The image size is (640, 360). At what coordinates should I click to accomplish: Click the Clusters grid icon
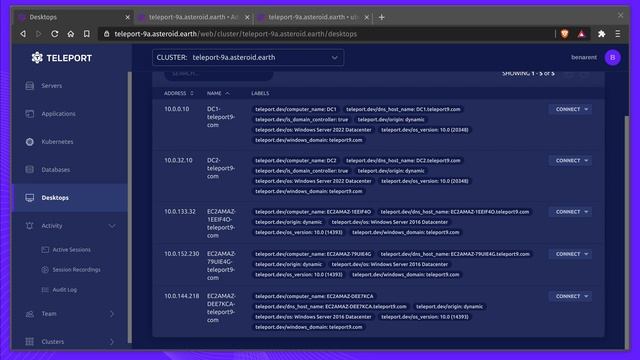pos(30,342)
